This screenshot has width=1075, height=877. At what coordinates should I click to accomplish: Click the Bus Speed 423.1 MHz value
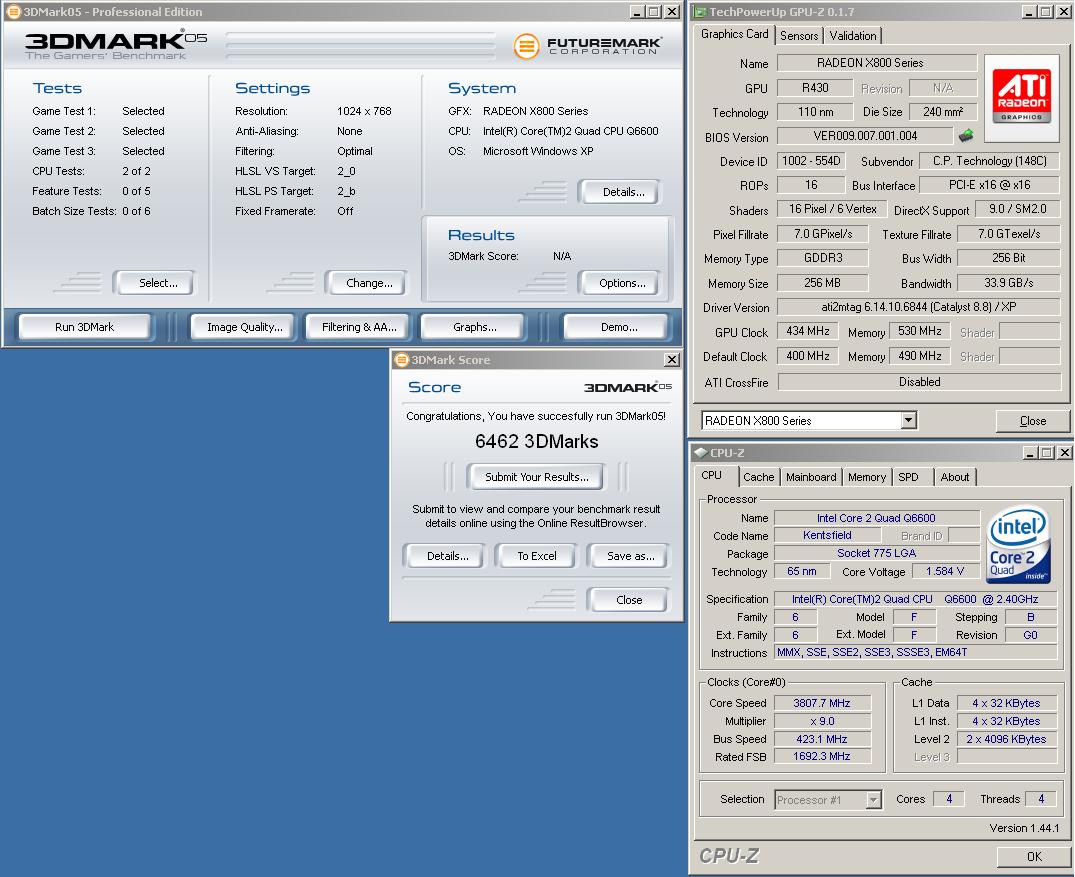tap(822, 739)
